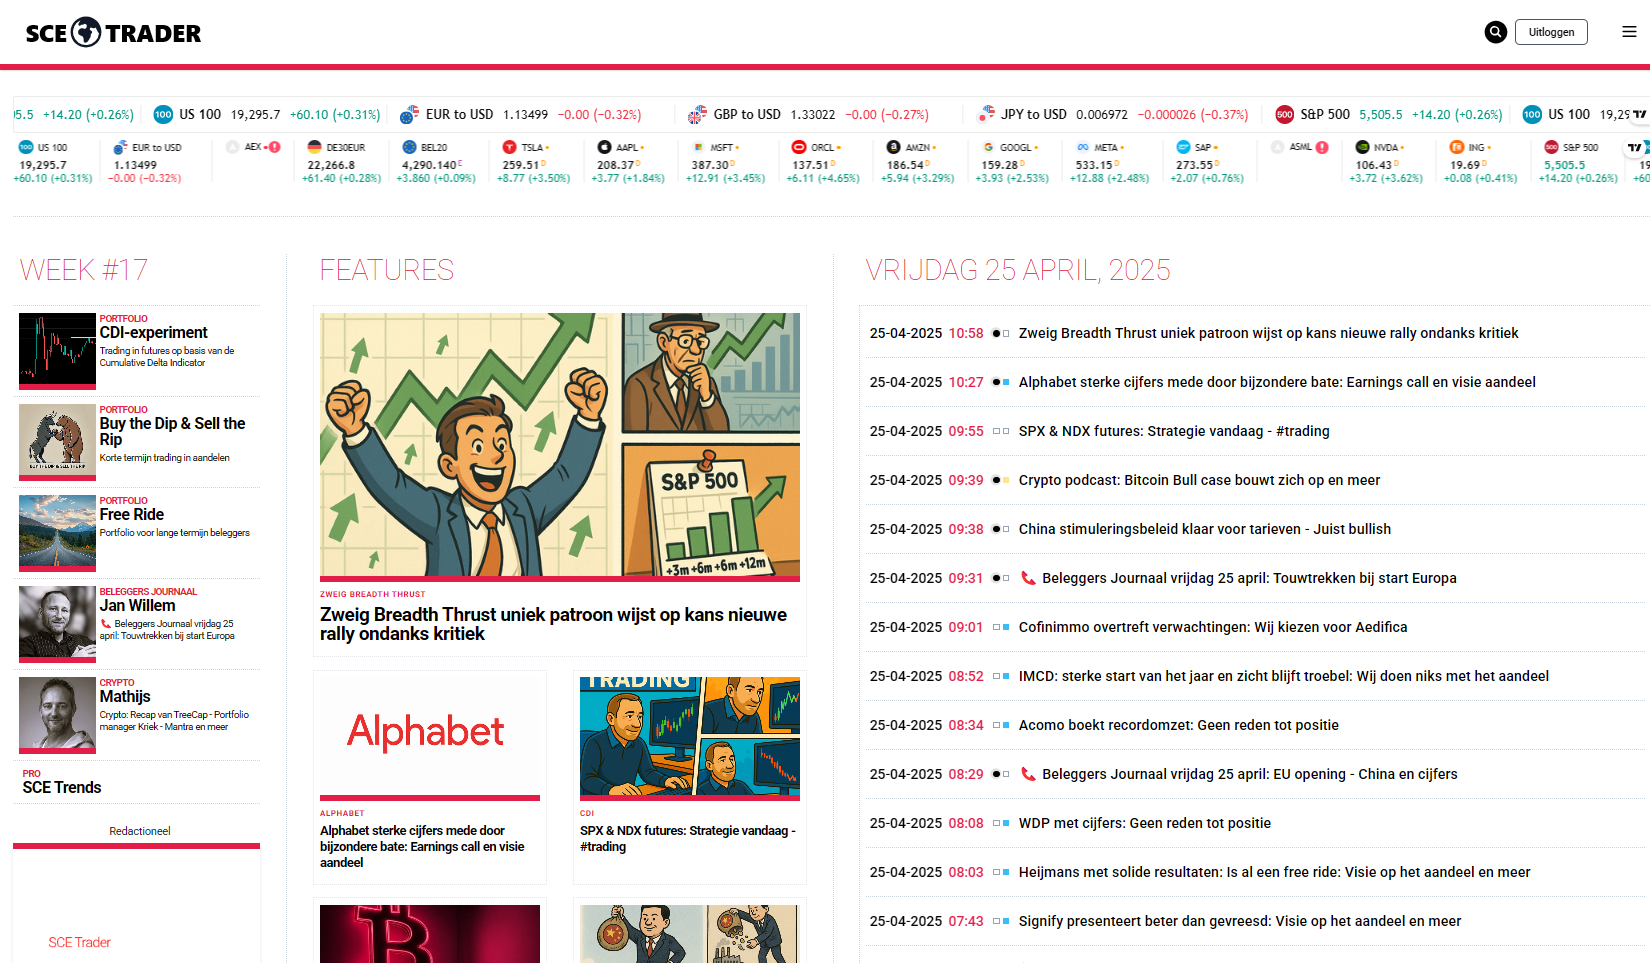
Task: Open the CDI-experiment portfolio thumbnail
Action: coord(57,351)
